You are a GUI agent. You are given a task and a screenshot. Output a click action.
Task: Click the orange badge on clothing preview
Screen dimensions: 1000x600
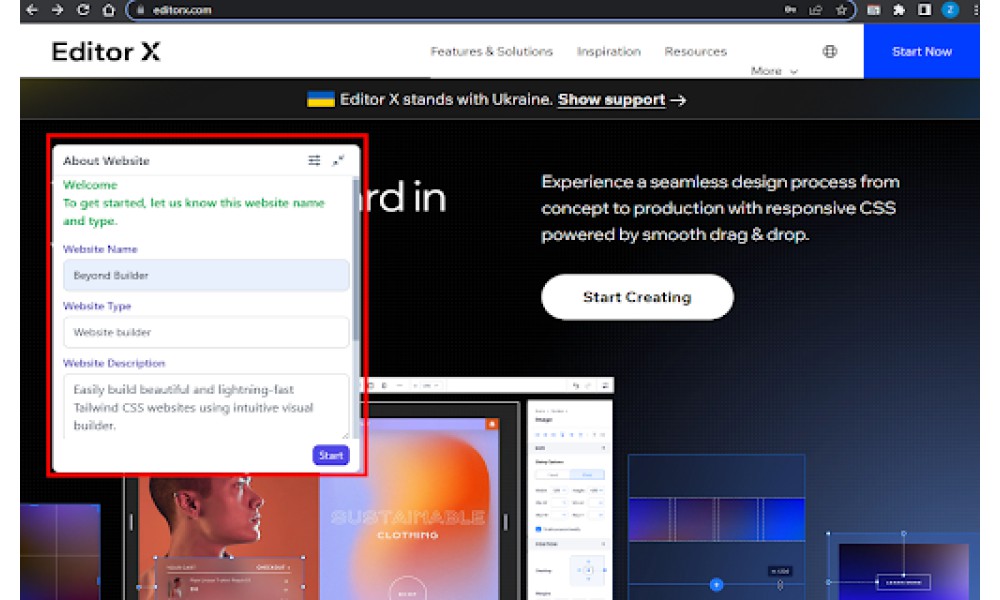492,424
